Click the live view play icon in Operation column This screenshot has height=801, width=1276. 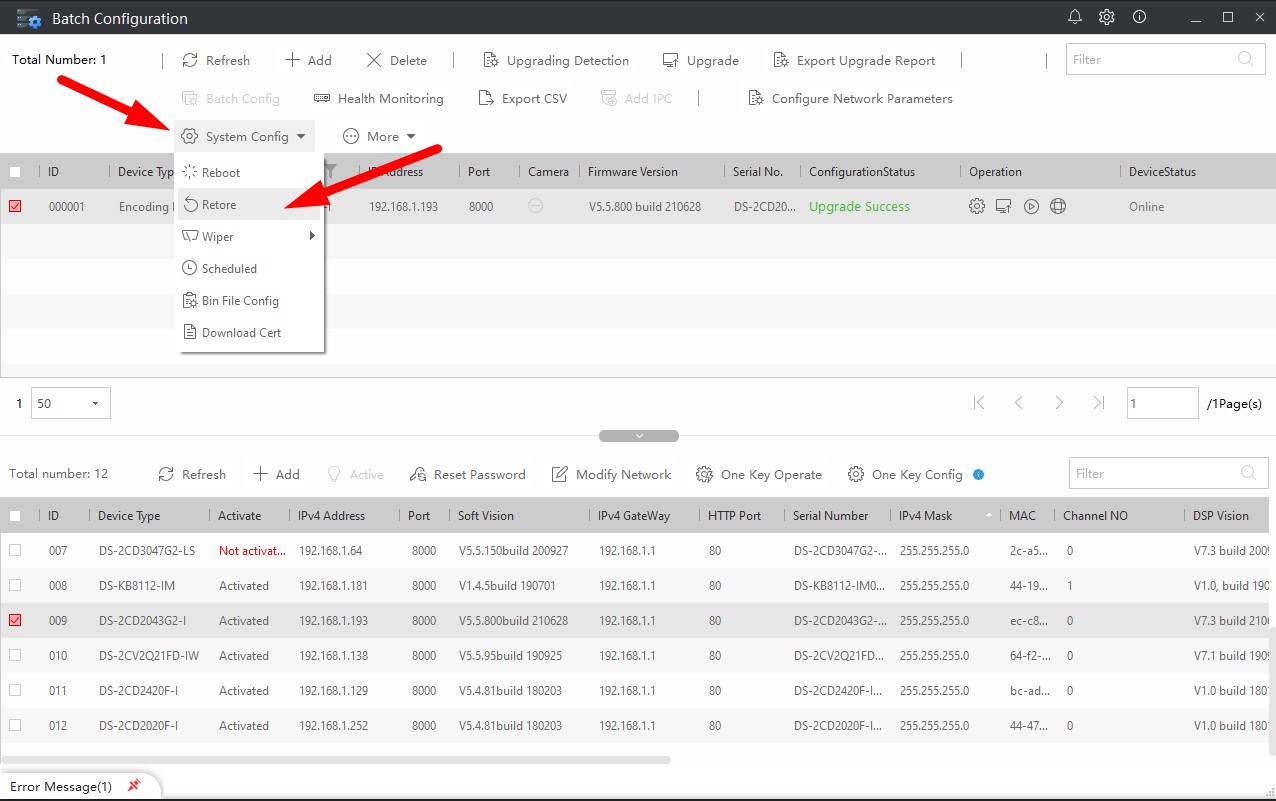[1031, 207]
